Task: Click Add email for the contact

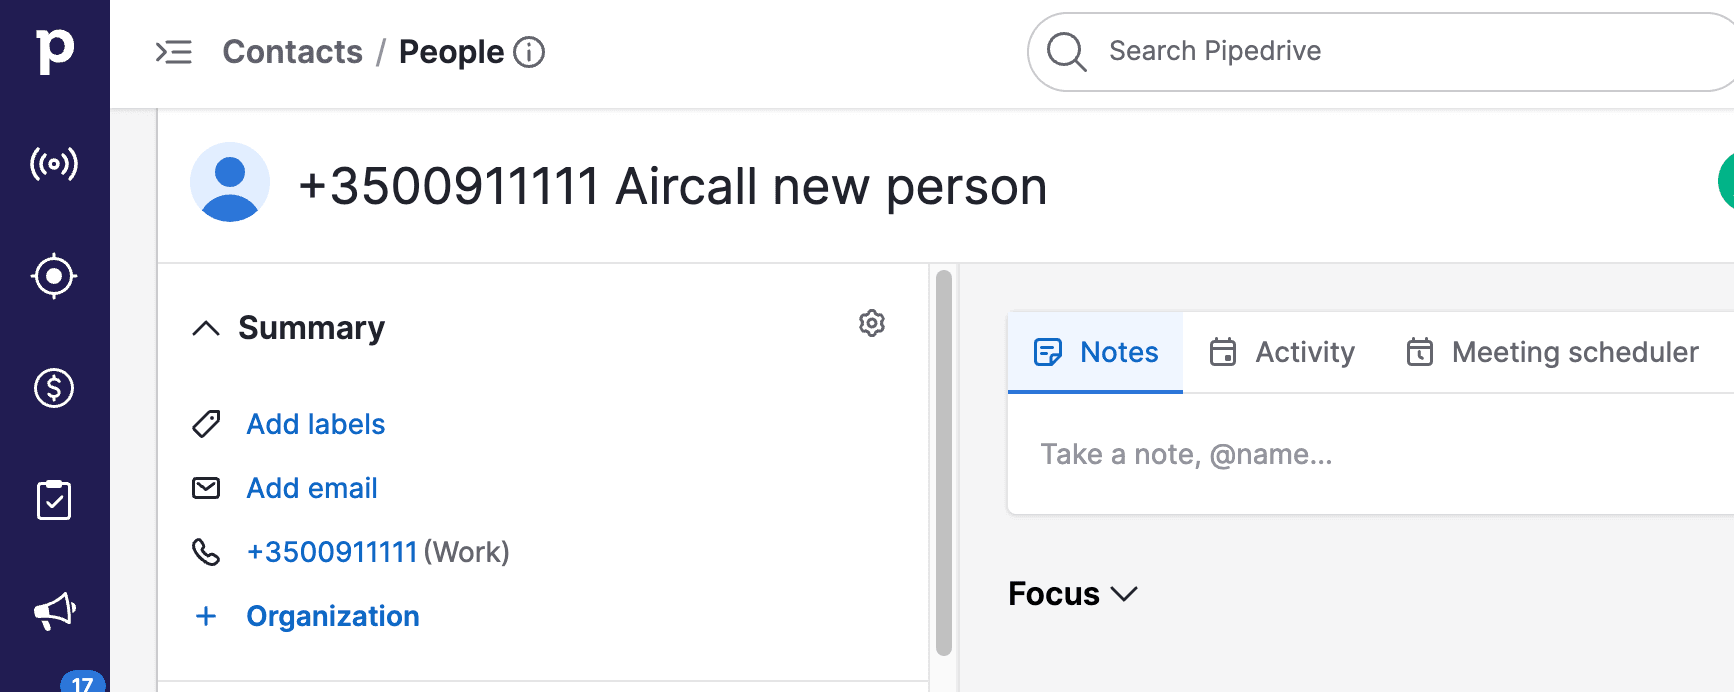Action: 311,488
